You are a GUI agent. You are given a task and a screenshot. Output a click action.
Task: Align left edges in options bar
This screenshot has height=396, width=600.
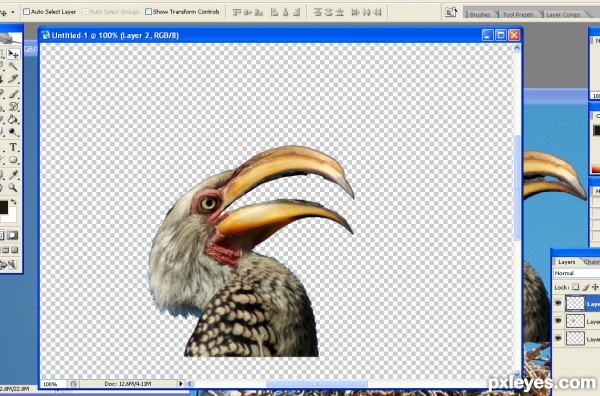click(274, 12)
